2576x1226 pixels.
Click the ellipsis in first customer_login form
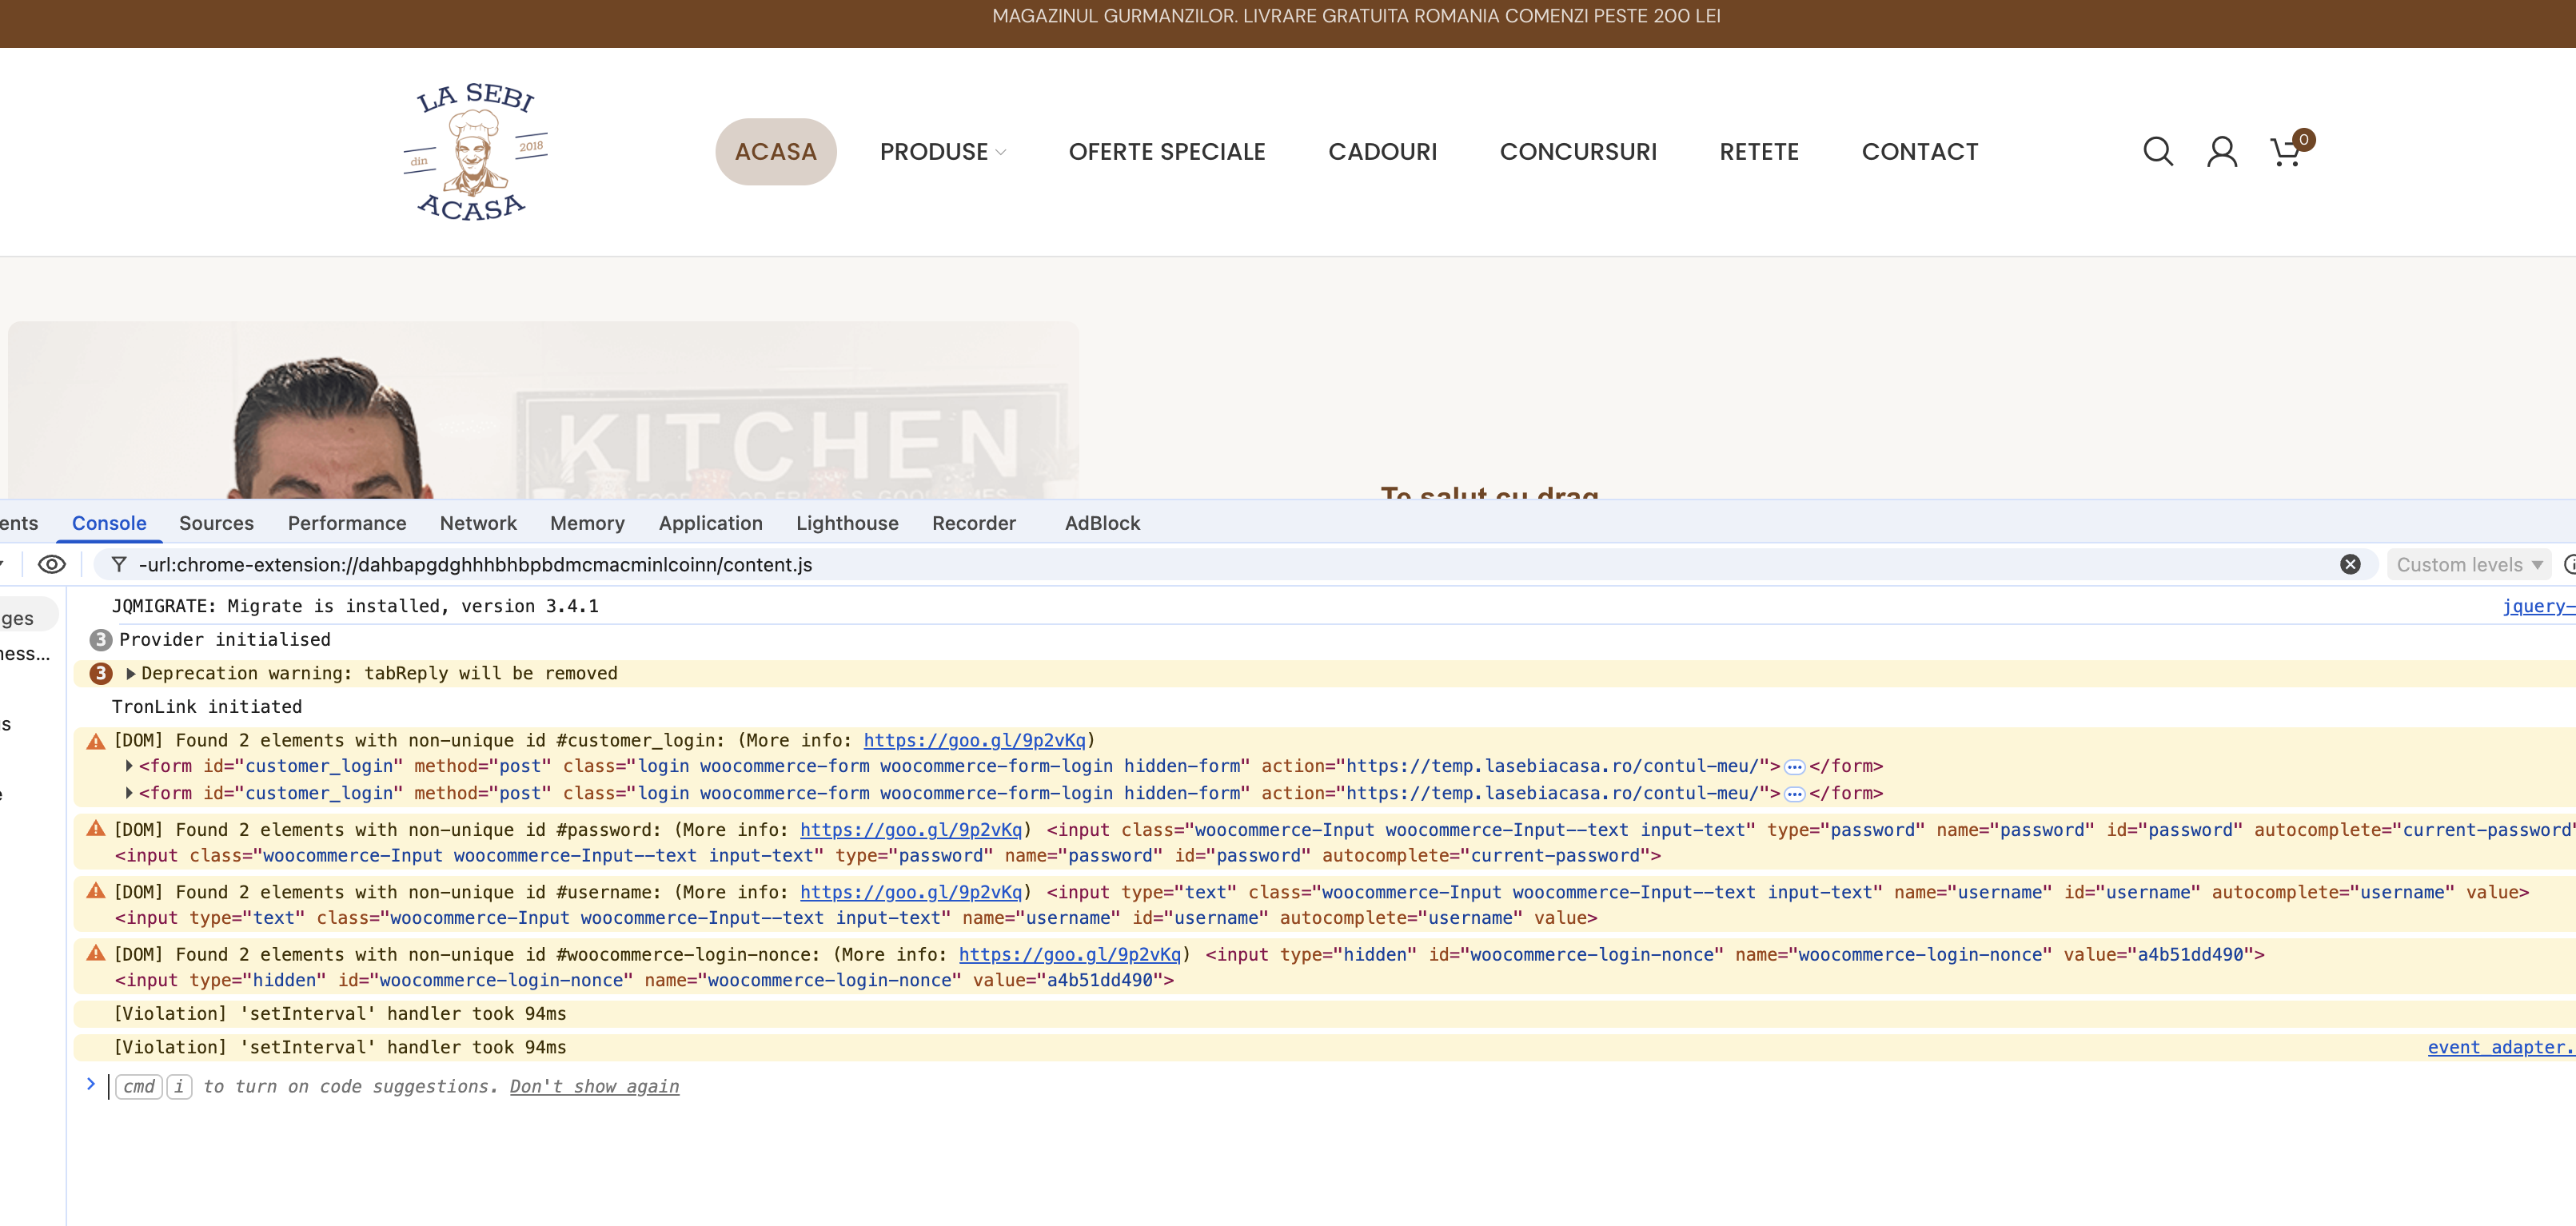coord(1794,767)
